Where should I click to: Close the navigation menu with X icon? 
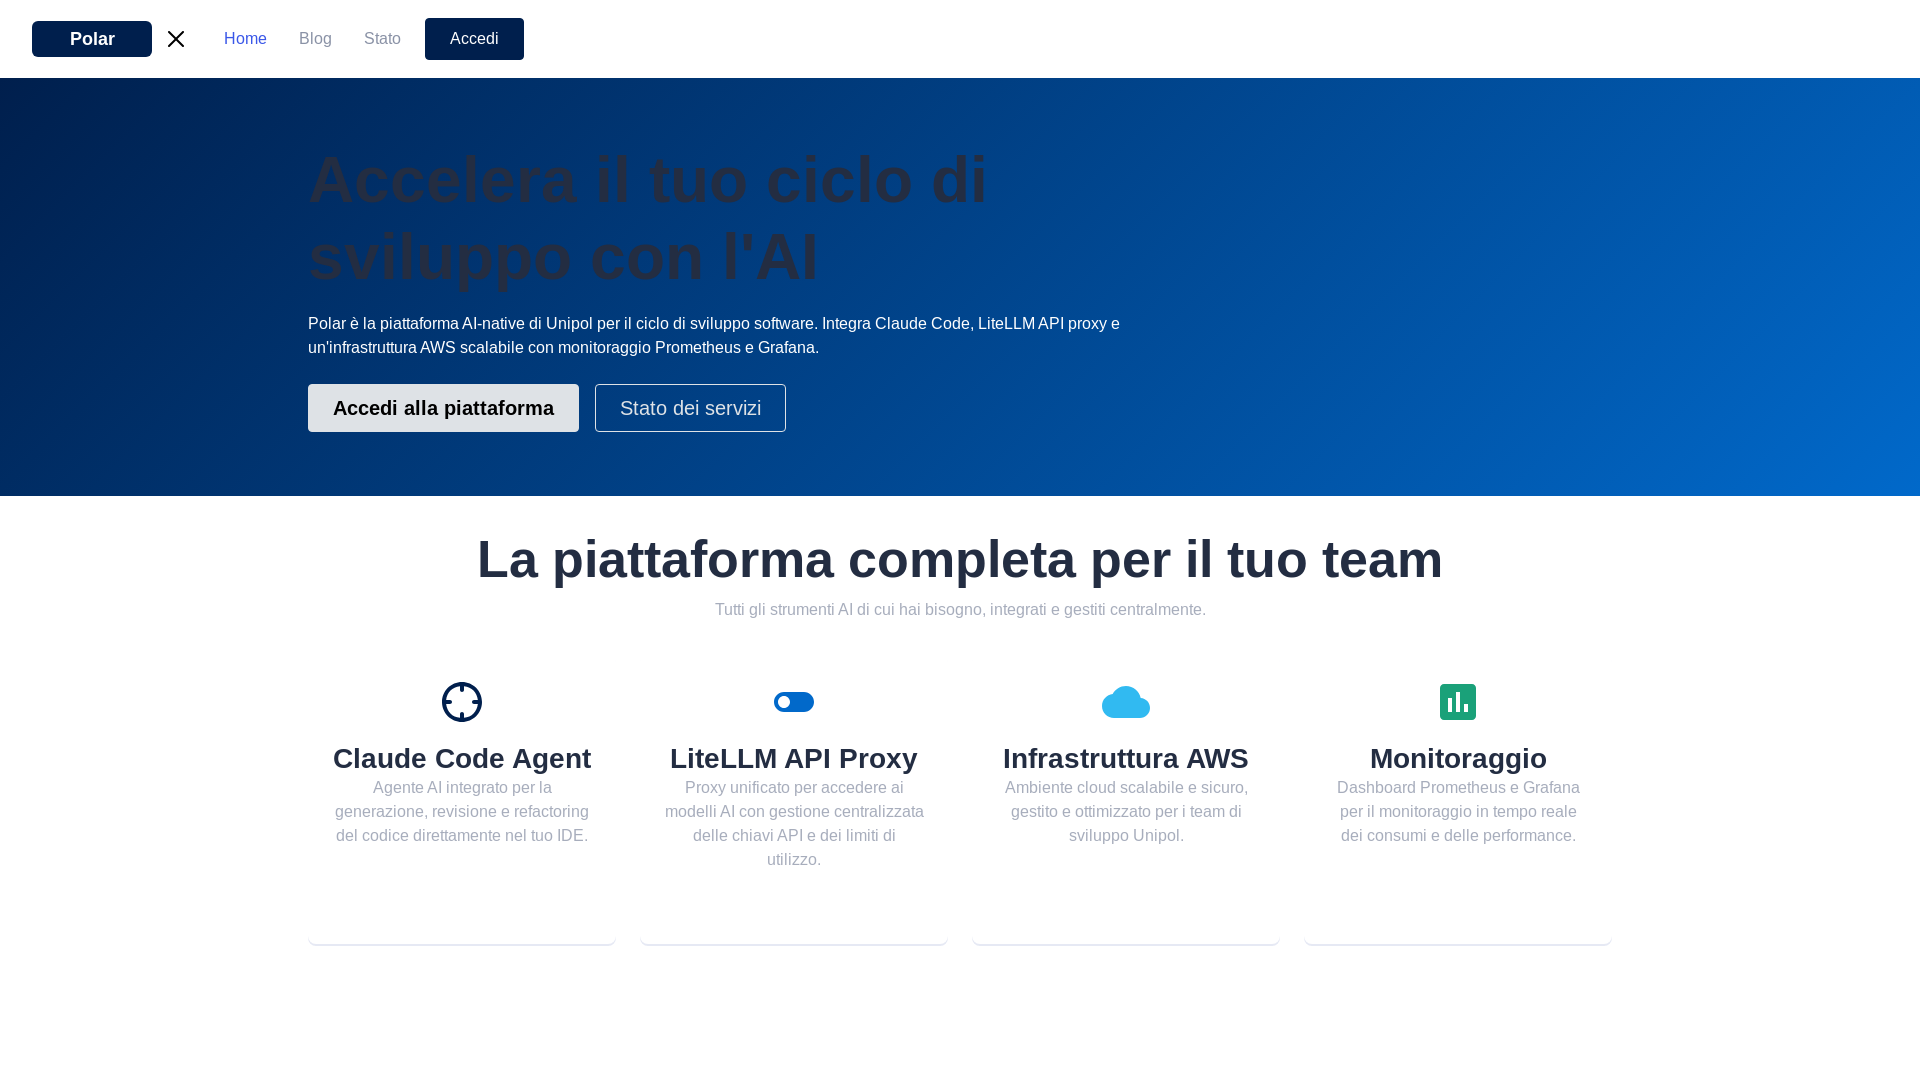pyautogui.click(x=176, y=39)
